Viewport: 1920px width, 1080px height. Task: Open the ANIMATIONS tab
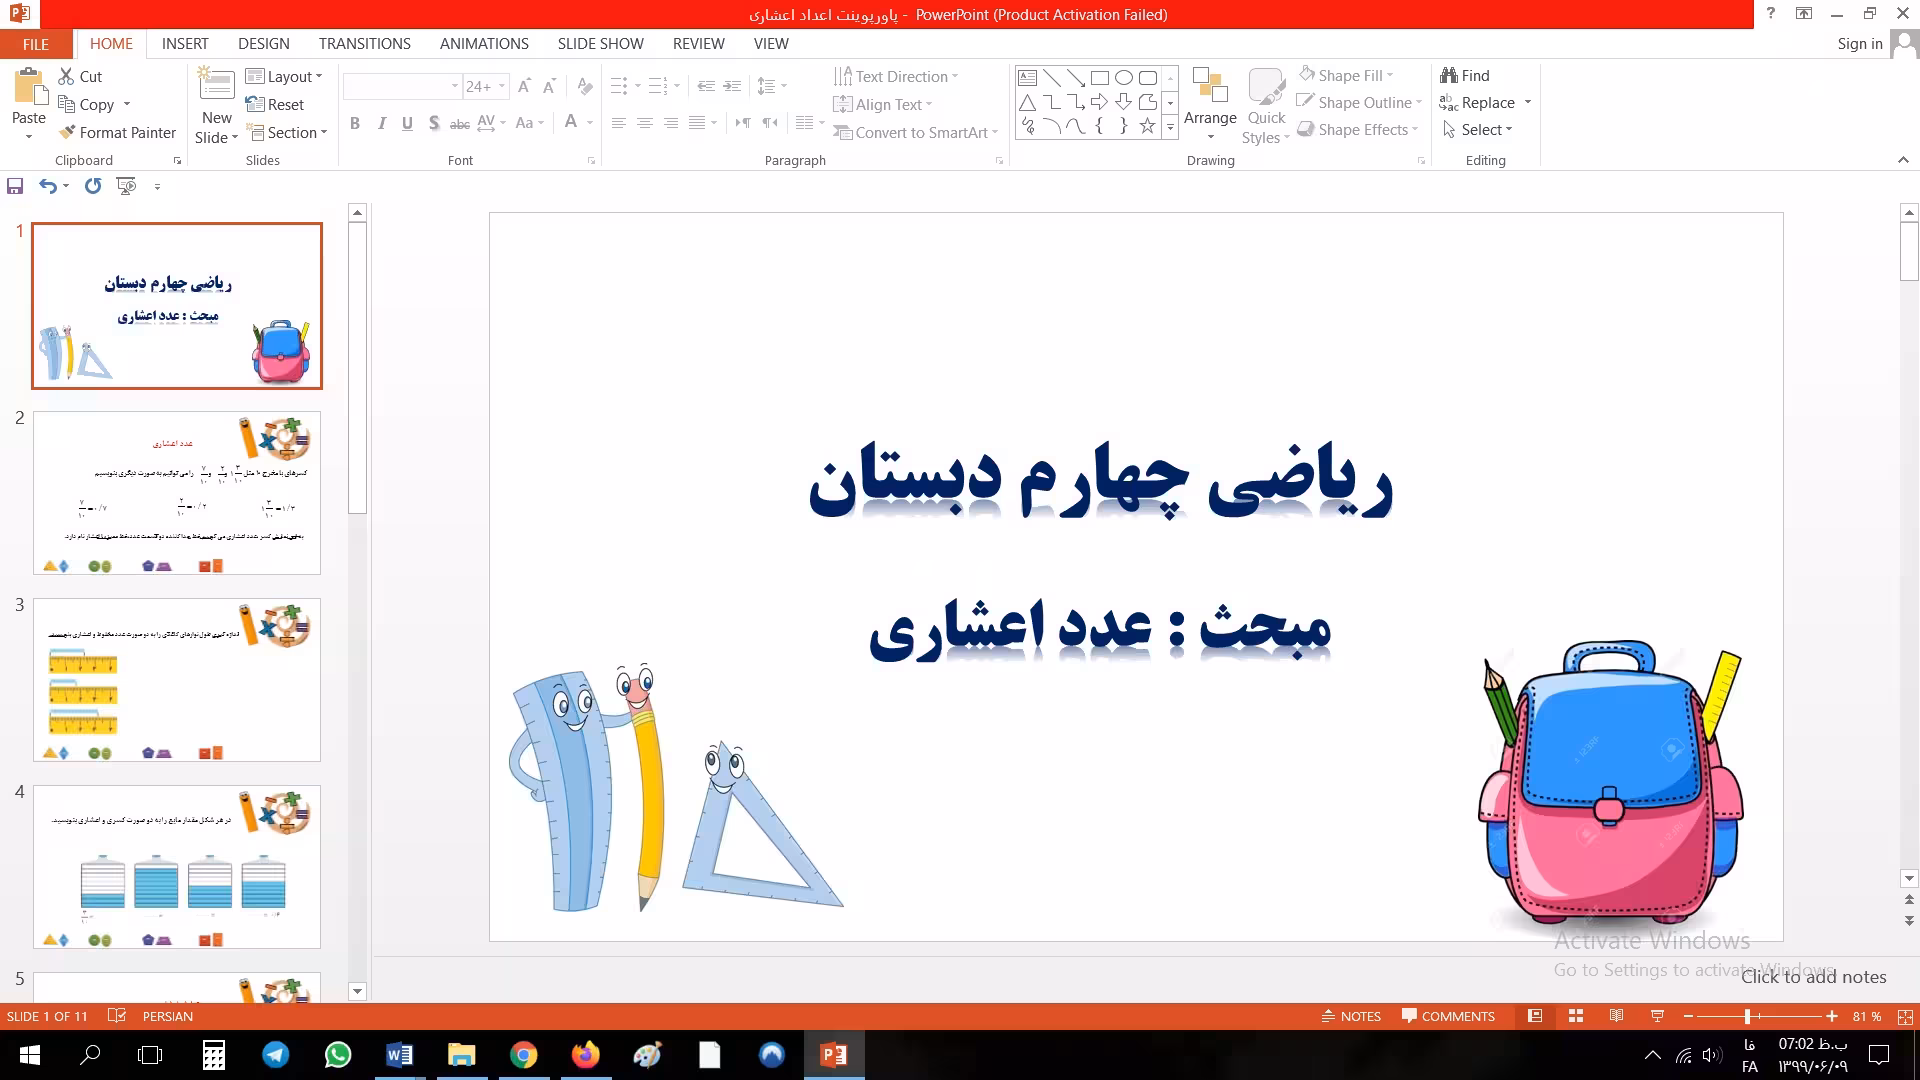(x=484, y=44)
